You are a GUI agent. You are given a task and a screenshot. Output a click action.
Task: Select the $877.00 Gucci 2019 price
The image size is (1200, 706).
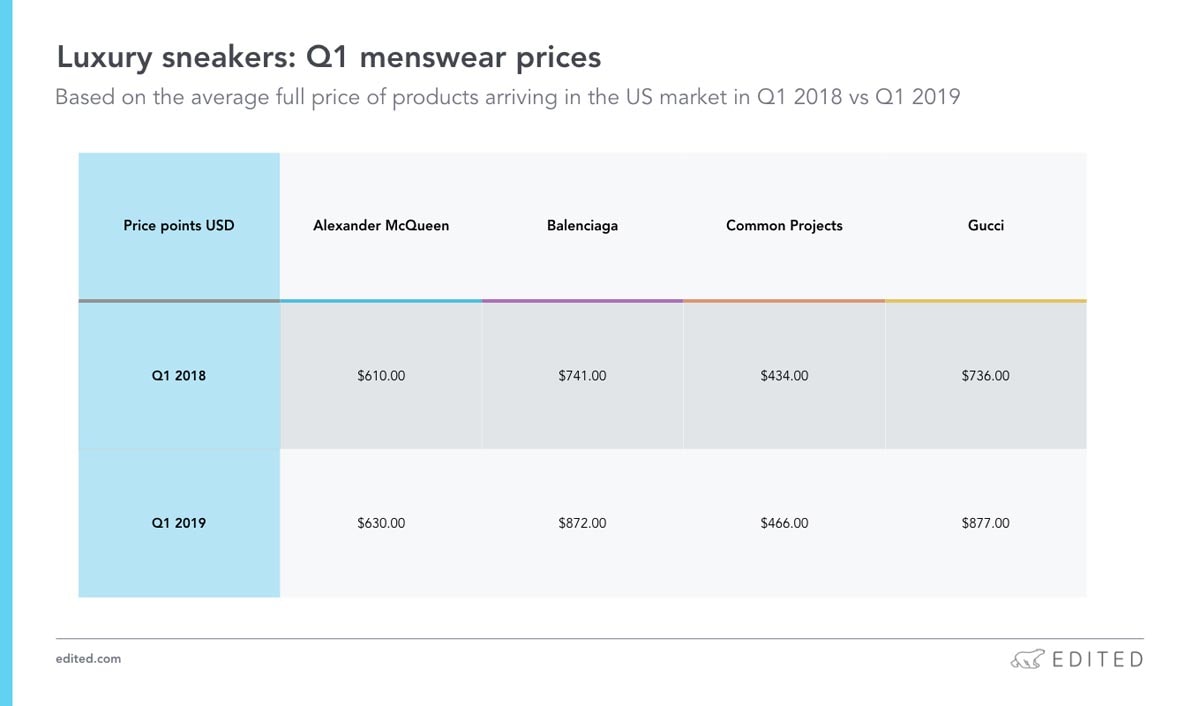click(985, 523)
